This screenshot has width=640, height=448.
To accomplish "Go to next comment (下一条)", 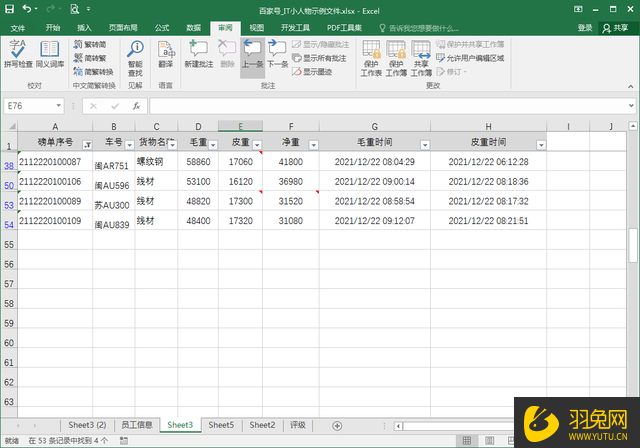I will pyautogui.click(x=278, y=54).
